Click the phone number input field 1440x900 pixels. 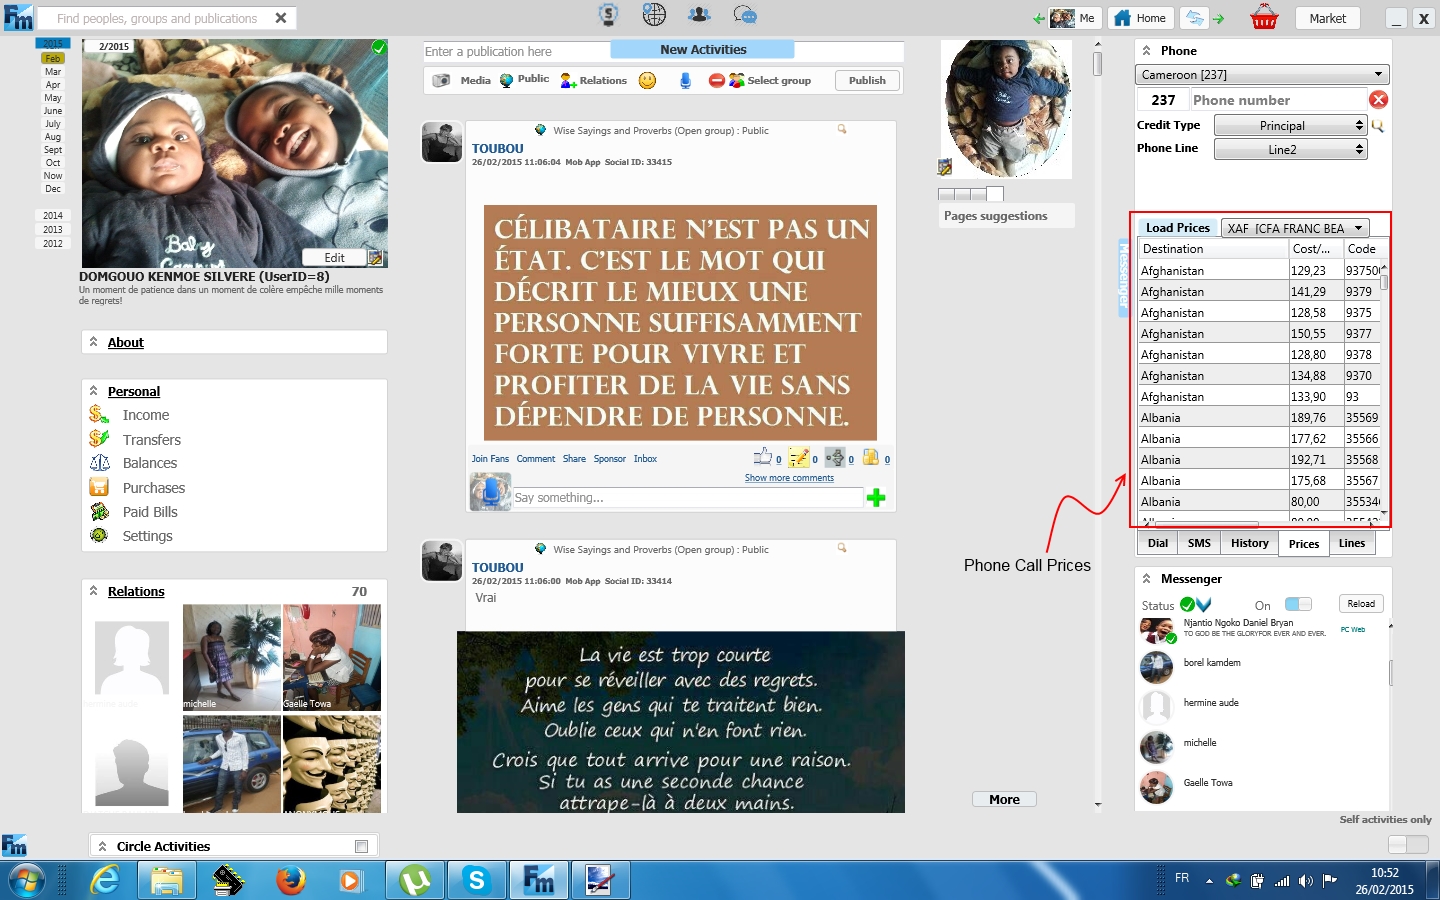(x=1278, y=100)
